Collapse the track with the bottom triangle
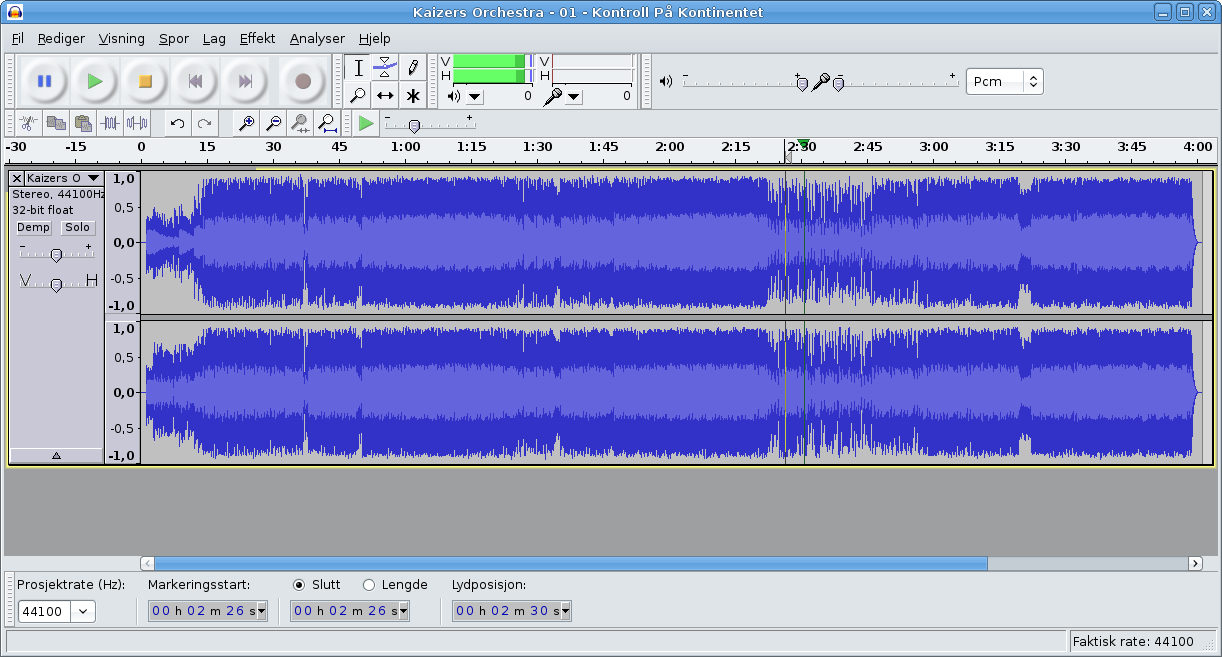 (56, 455)
